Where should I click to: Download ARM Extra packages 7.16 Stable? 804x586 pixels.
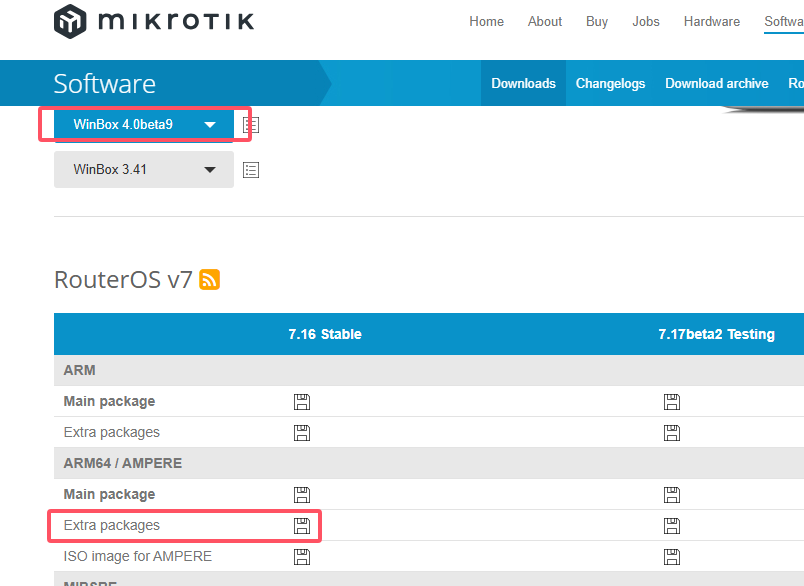302,433
